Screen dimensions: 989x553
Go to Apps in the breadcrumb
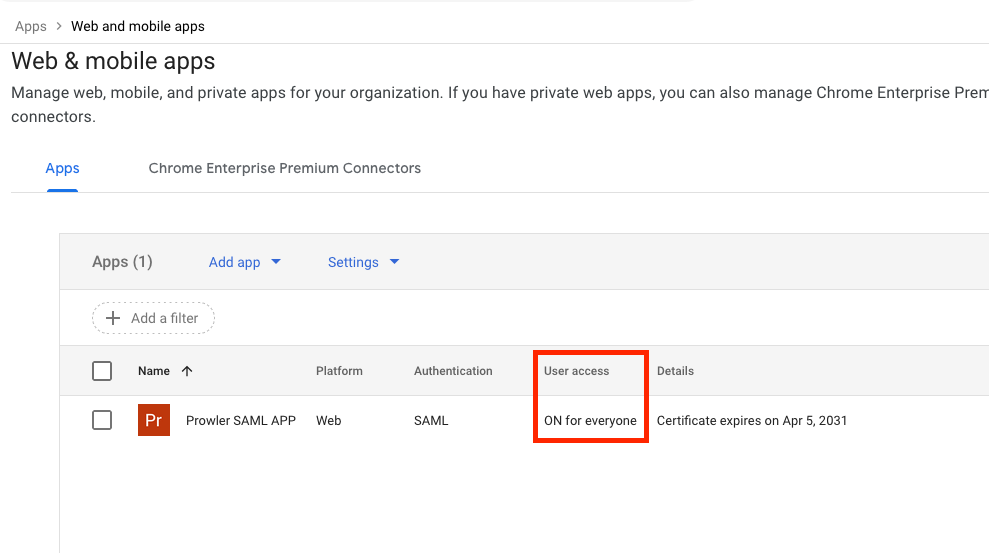pyautogui.click(x=31, y=26)
